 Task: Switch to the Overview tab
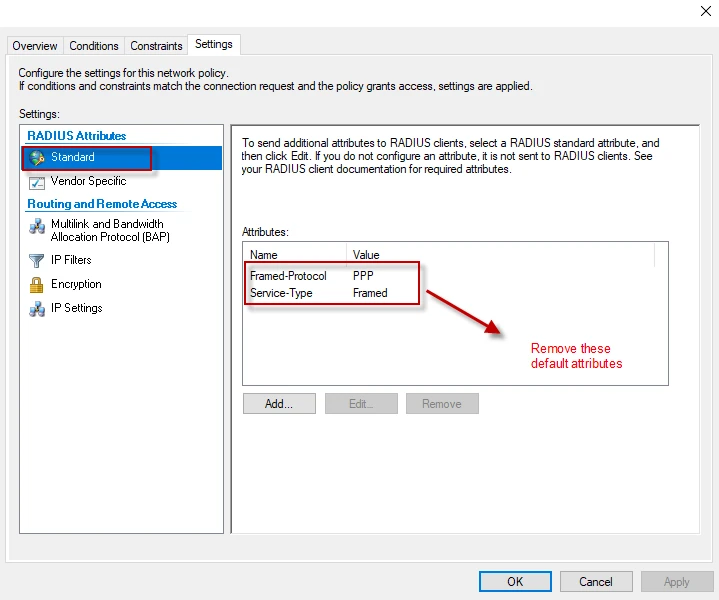[35, 46]
